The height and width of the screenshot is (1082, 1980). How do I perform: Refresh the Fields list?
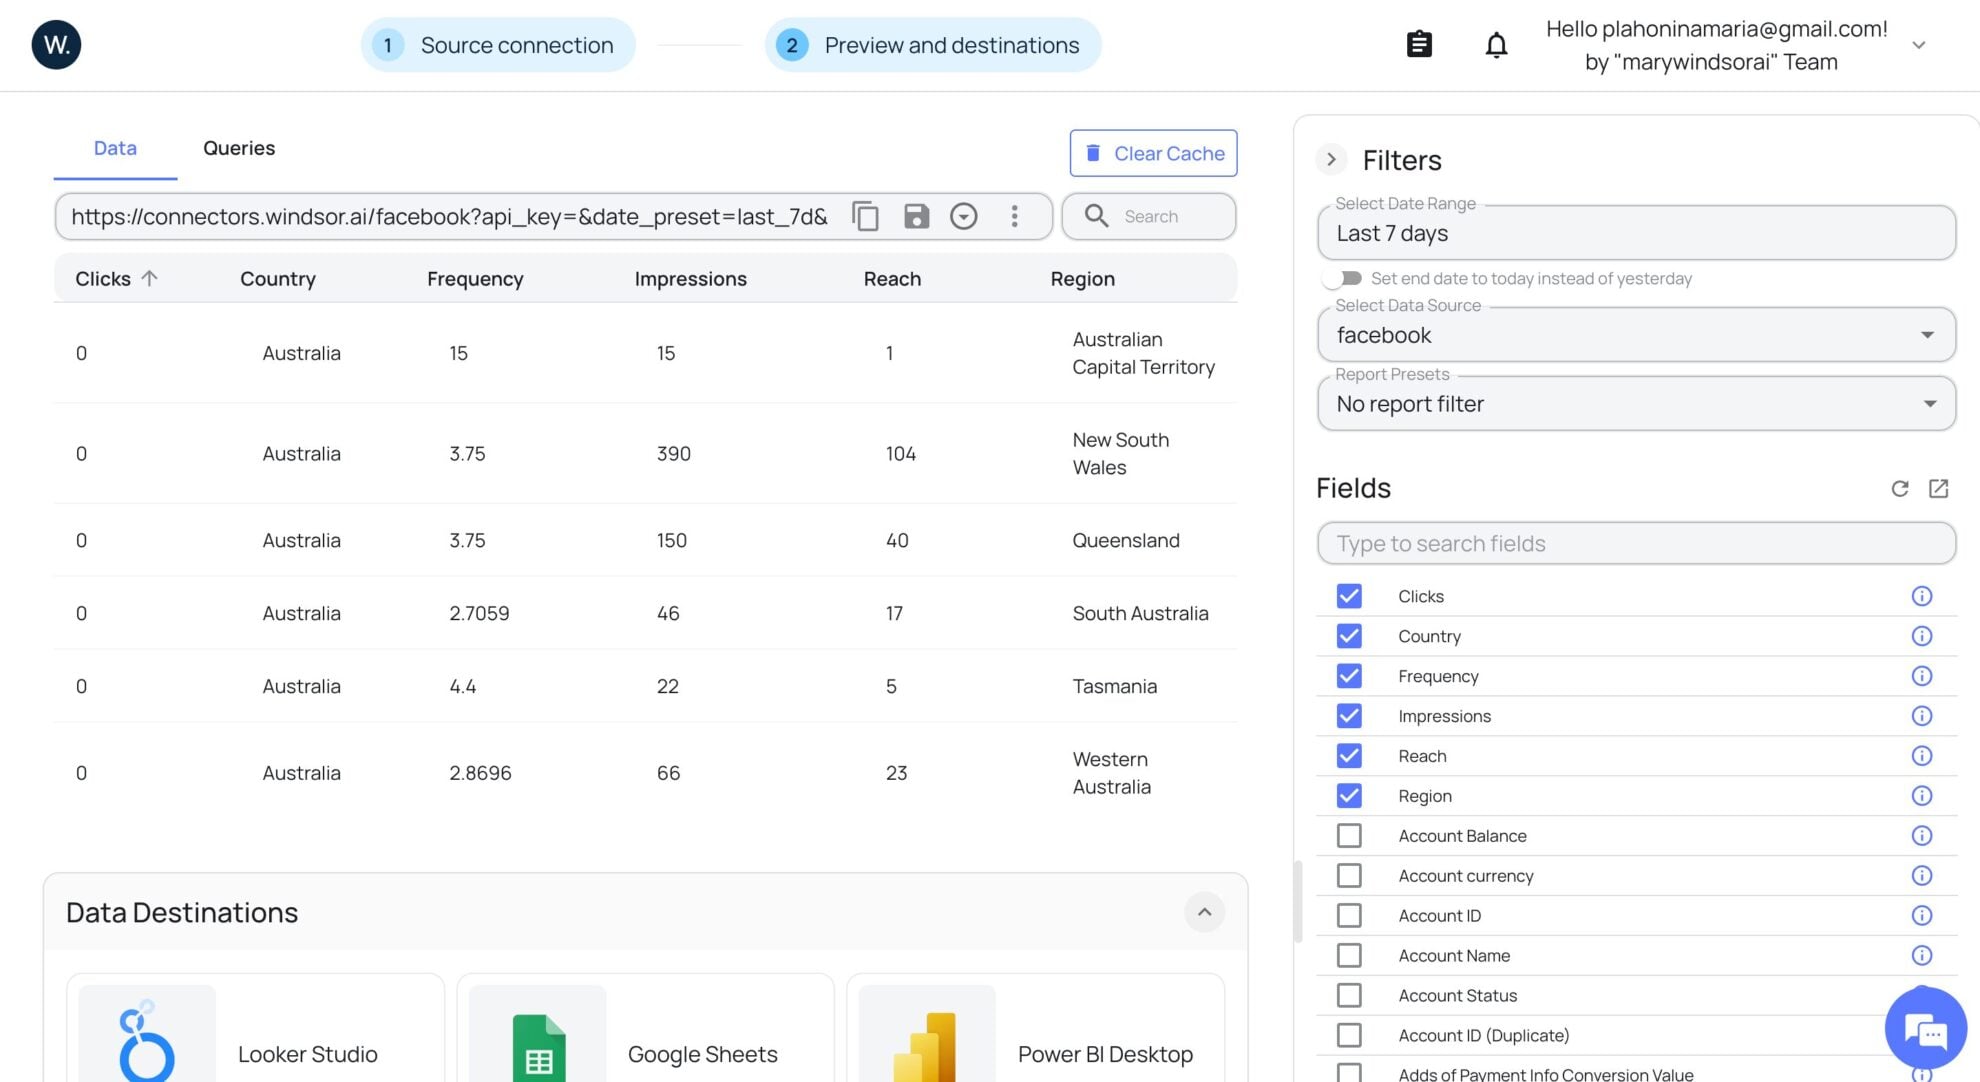pyautogui.click(x=1899, y=488)
